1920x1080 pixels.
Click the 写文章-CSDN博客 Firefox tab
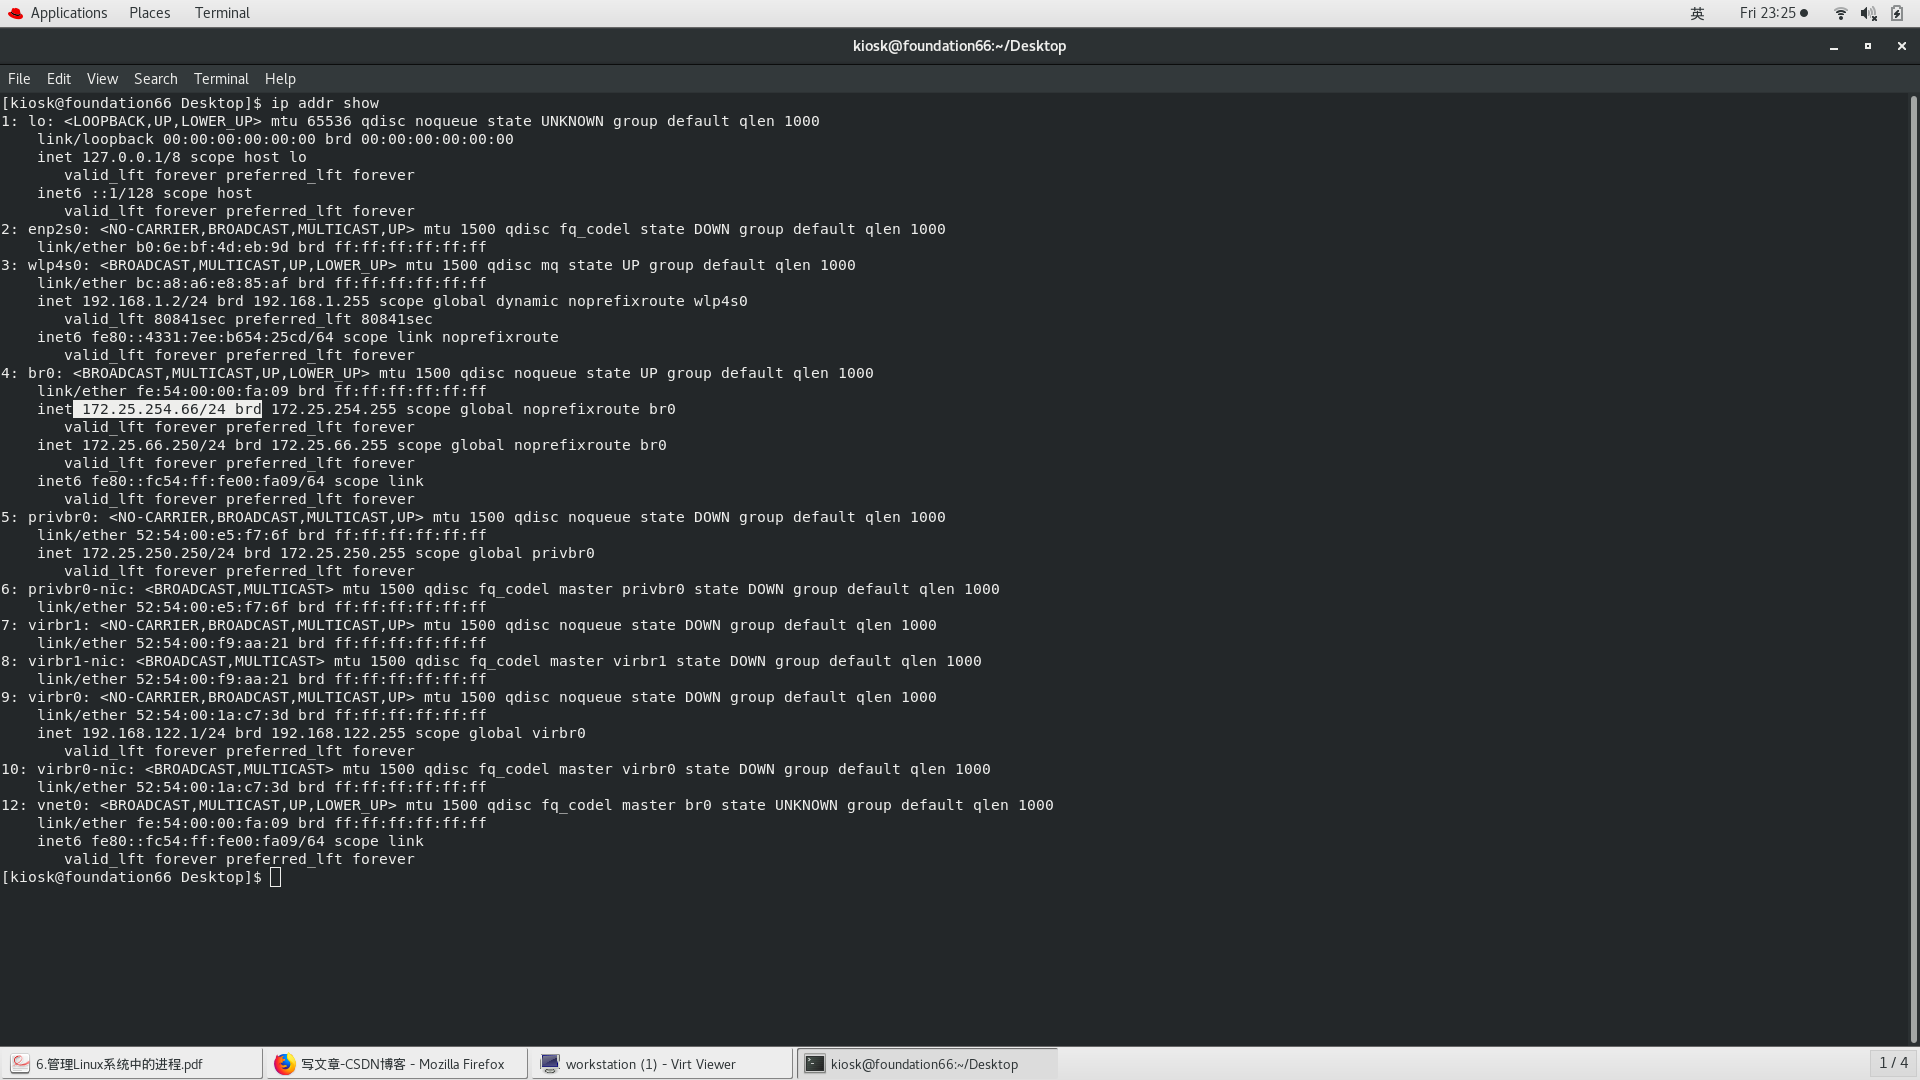396,1064
